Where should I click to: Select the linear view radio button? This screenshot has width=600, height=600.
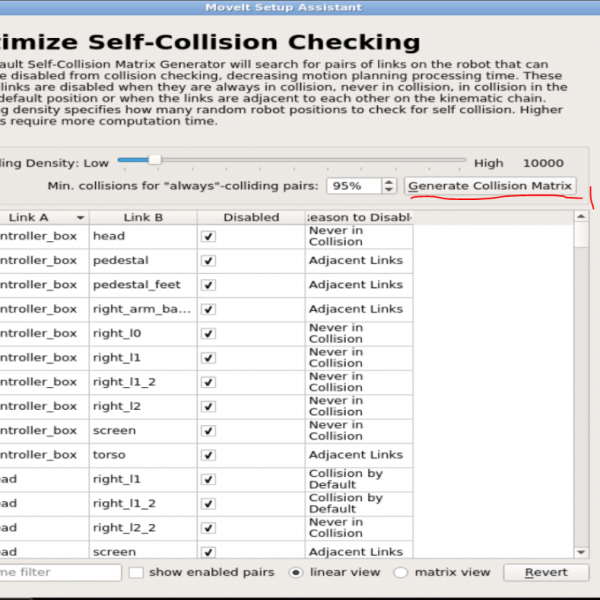(x=295, y=572)
